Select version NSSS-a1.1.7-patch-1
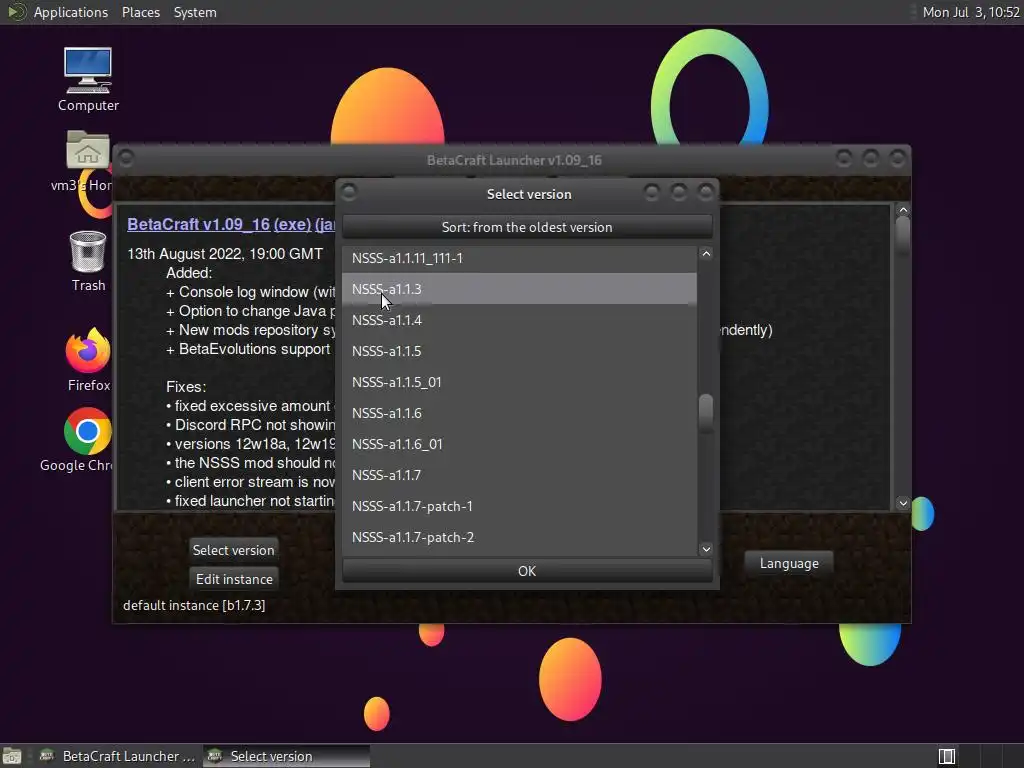The image size is (1024, 768). tap(519, 506)
